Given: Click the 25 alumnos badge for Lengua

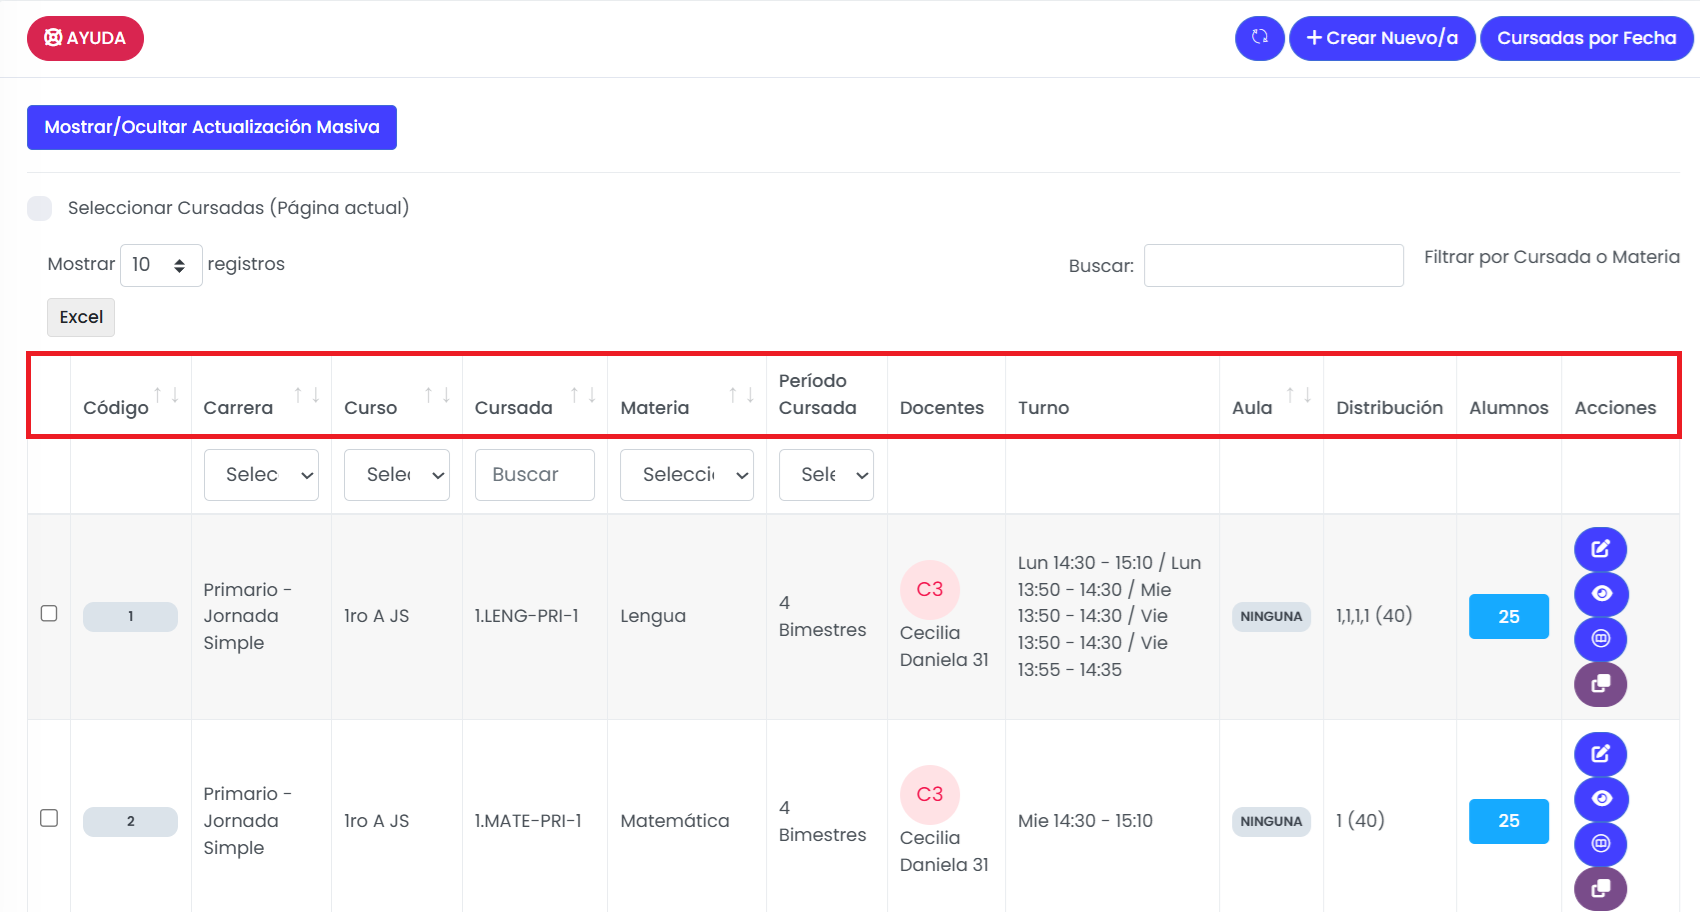Looking at the screenshot, I should (1509, 616).
